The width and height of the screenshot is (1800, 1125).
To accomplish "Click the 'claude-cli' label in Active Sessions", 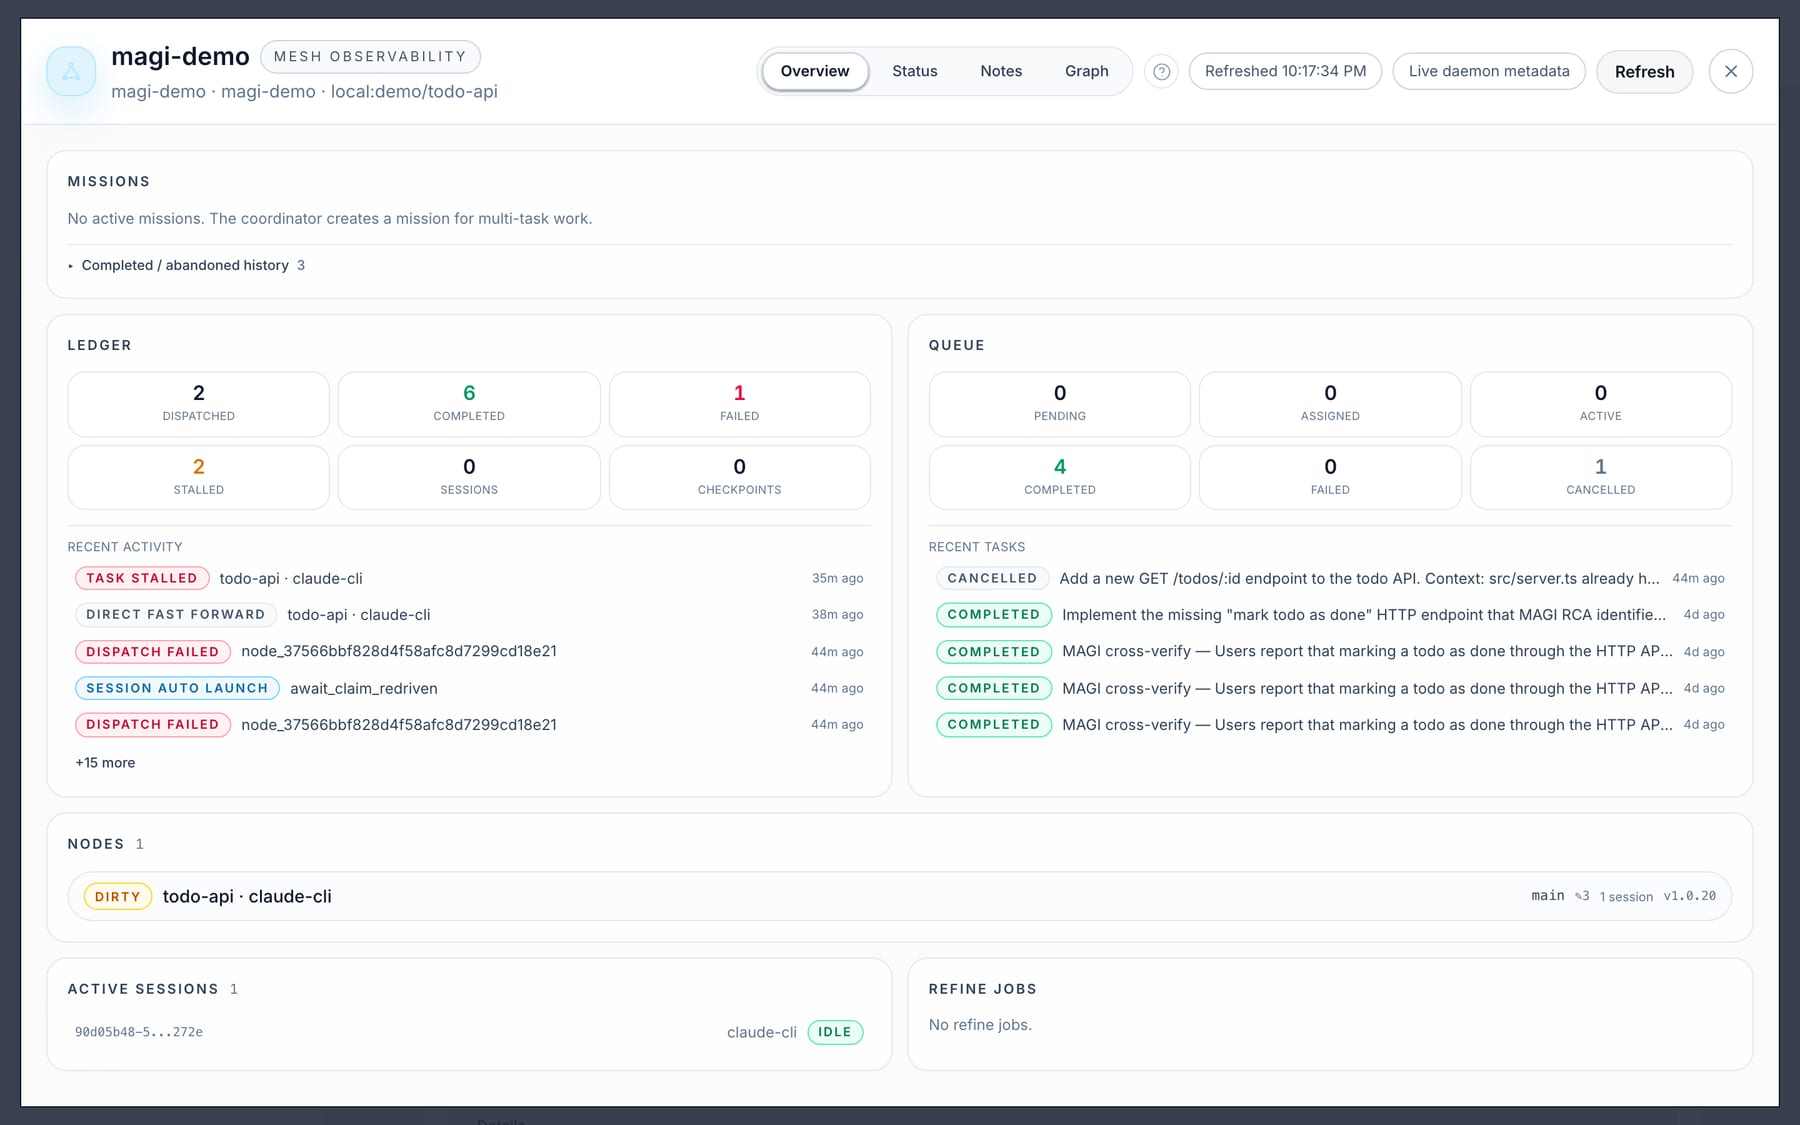I will (762, 1032).
